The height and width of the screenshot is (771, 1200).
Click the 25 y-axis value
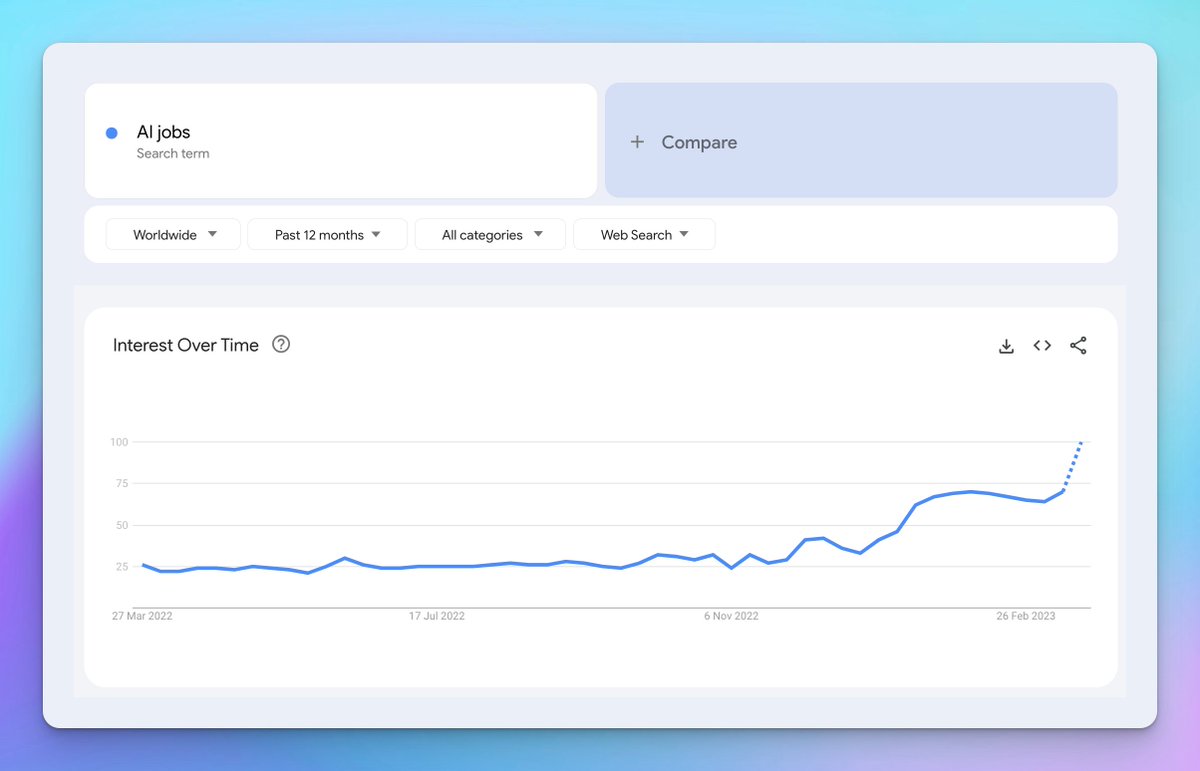[x=122, y=567]
